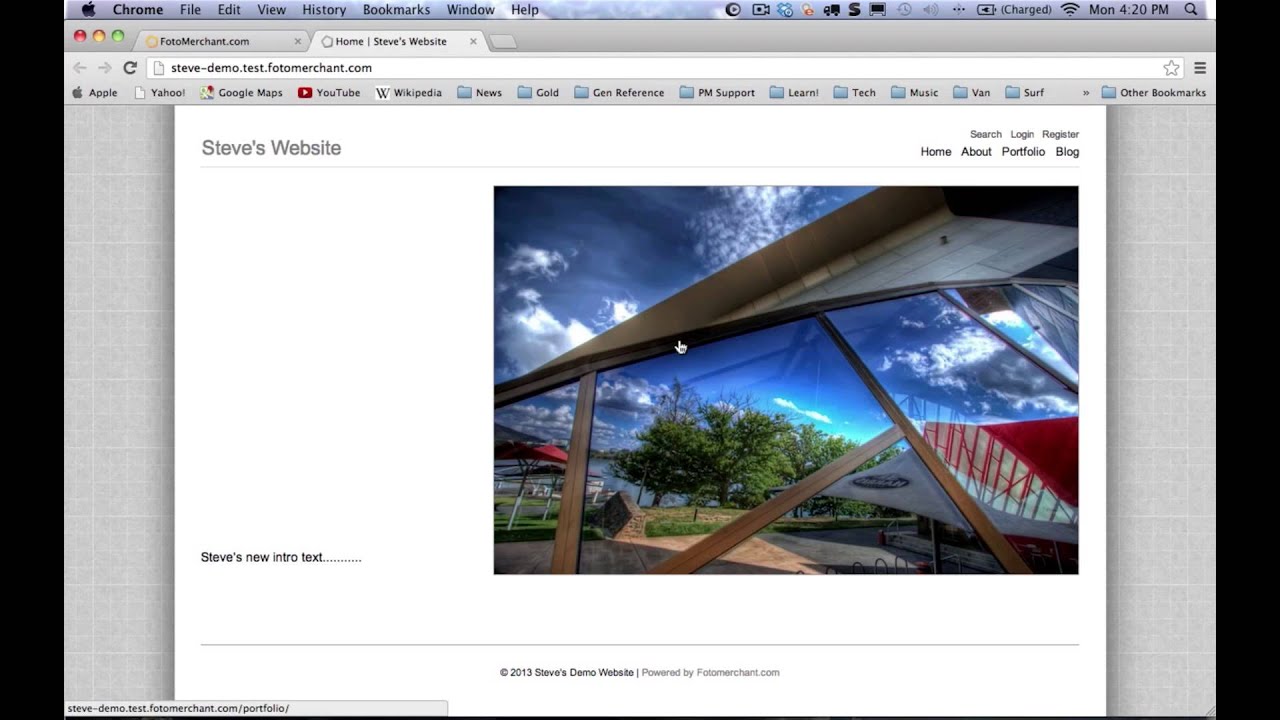
Task: Click the Search link on the site
Action: 985,134
